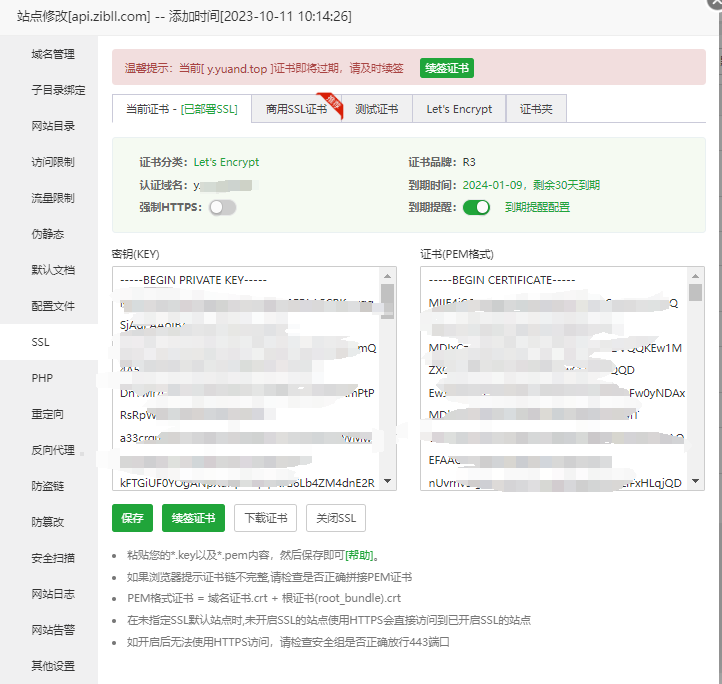The height and width of the screenshot is (684, 722).
Task: Open 反向代理 sidebar item
Action: coord(52,450)
